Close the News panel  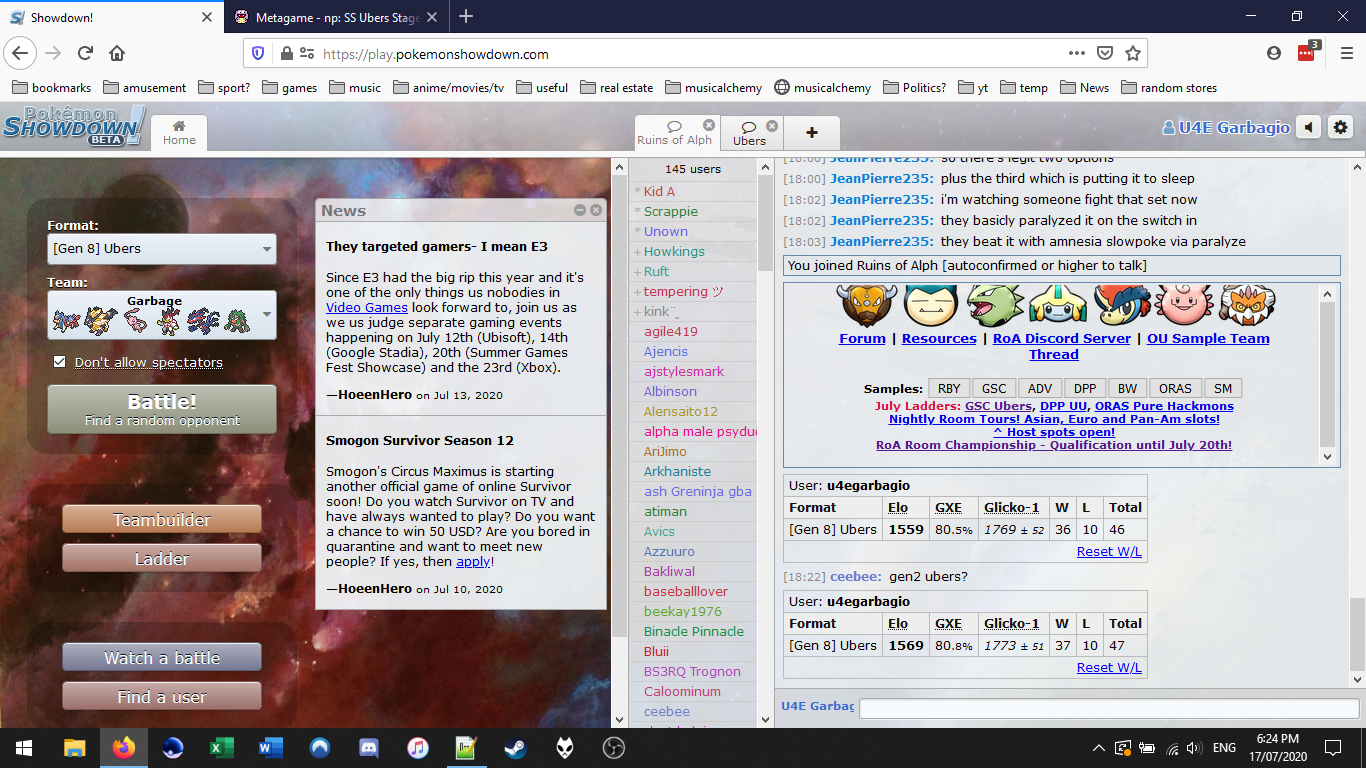click(596, 210)
